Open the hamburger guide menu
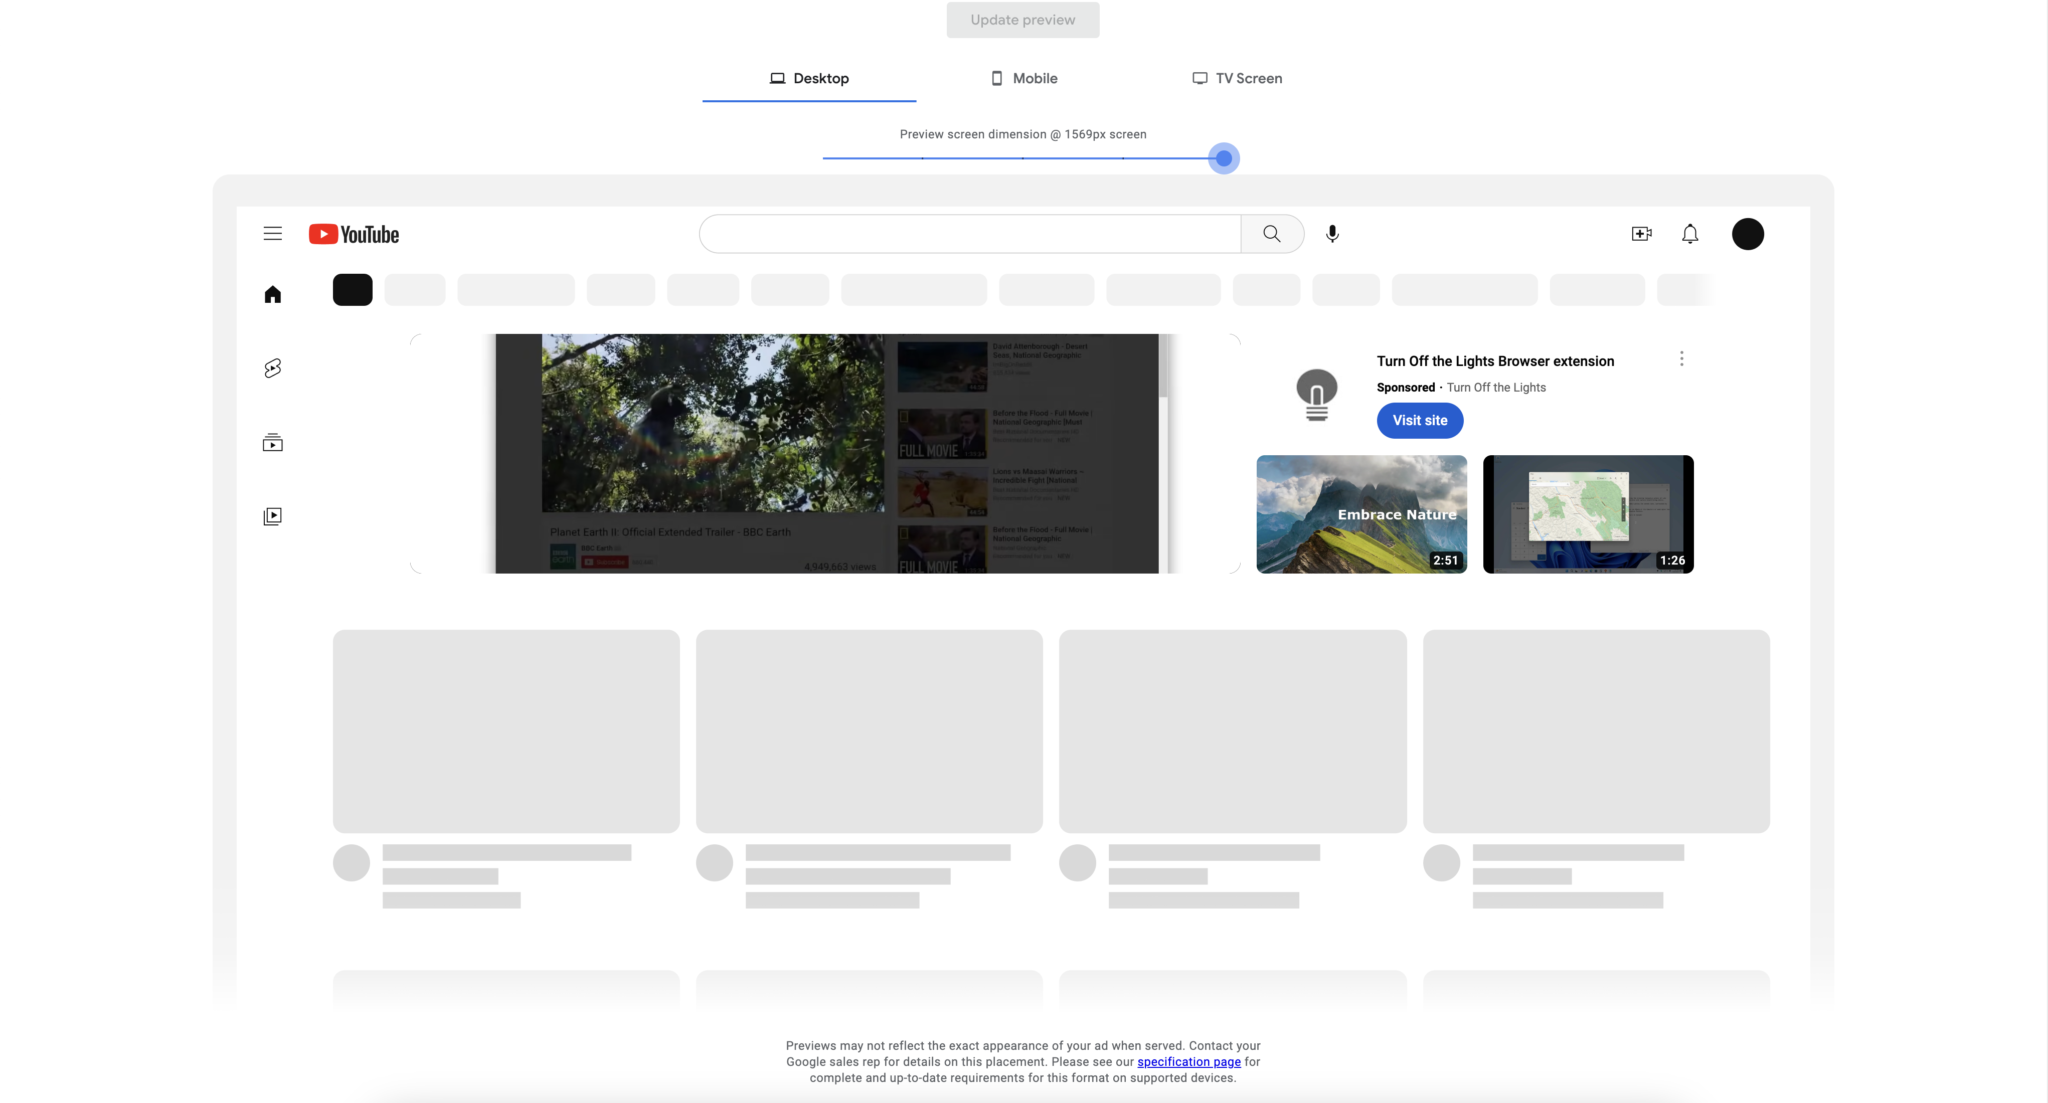 [272, 233]
